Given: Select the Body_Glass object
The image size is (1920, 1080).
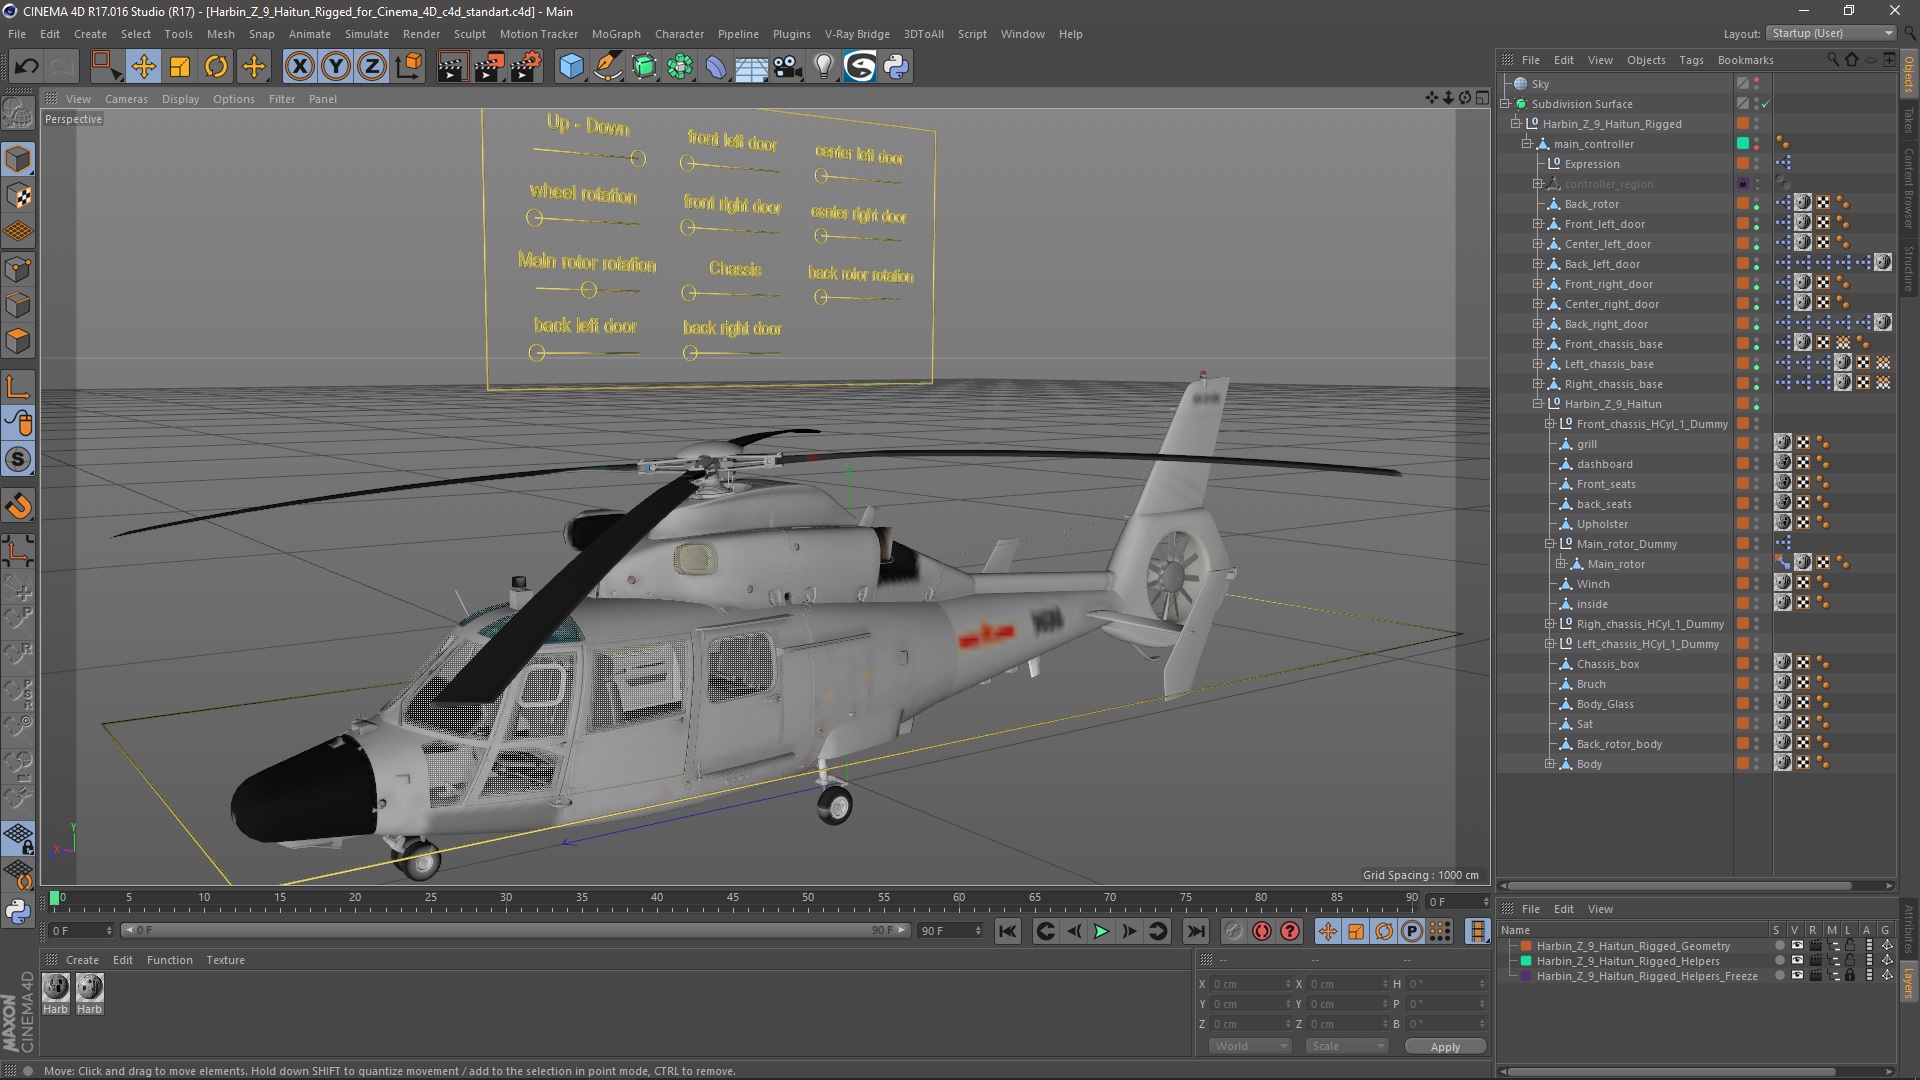Looking at the screenshot, I should [1604, 704].
